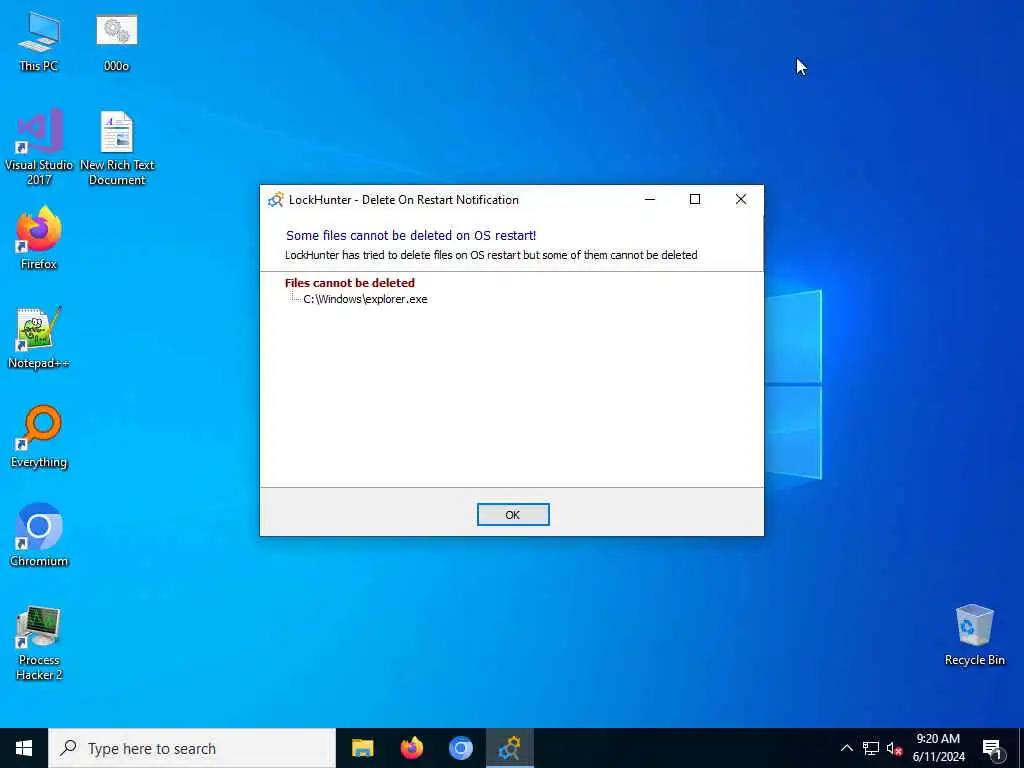This screenshot has height=768, width=1024.
Task: Select the Visual Studio 2017 shortcut
Action: point(39,147)
